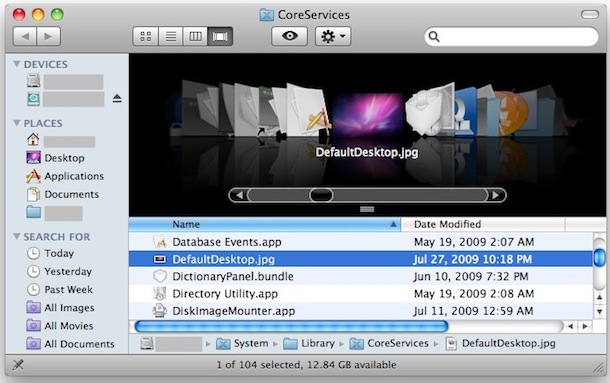Screen dimensions: 610x383
Task: Switch to icon view
Action: tap(145, 37)
